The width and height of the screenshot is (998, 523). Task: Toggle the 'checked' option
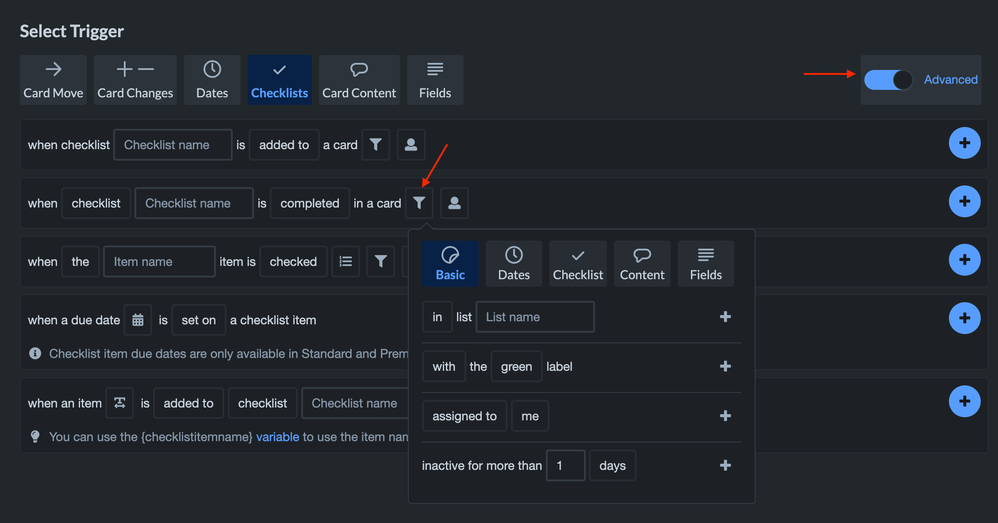tap(293, 262)
